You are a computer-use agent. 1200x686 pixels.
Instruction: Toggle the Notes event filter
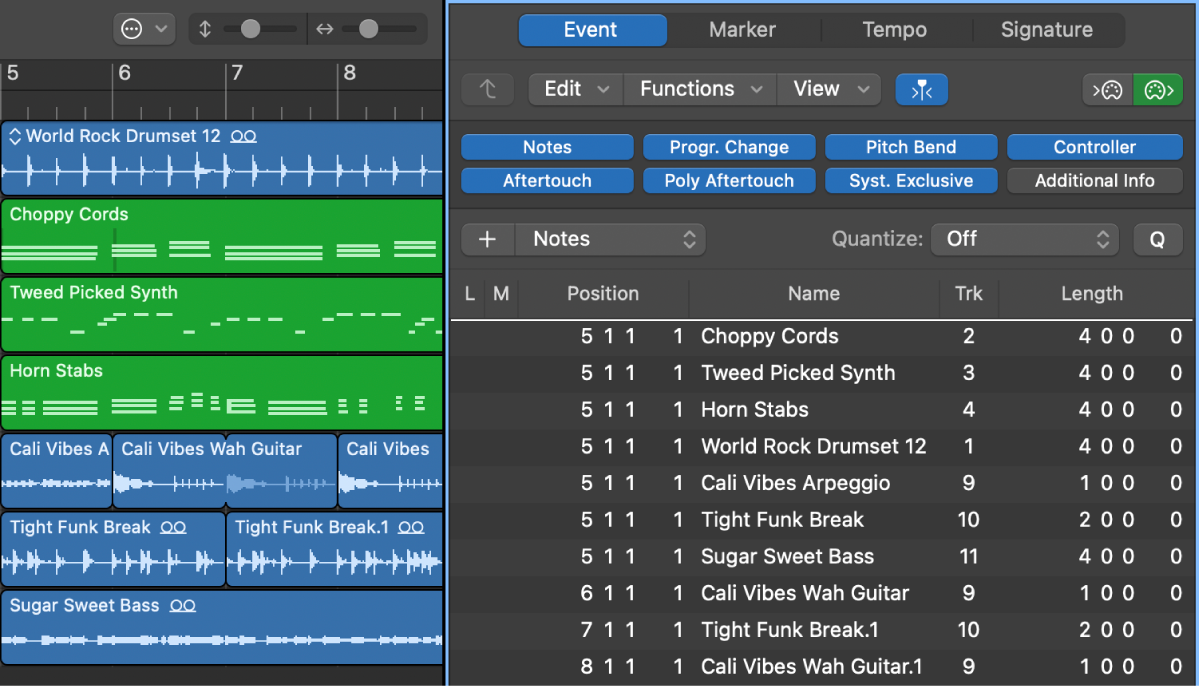click(x=547, y=146)
